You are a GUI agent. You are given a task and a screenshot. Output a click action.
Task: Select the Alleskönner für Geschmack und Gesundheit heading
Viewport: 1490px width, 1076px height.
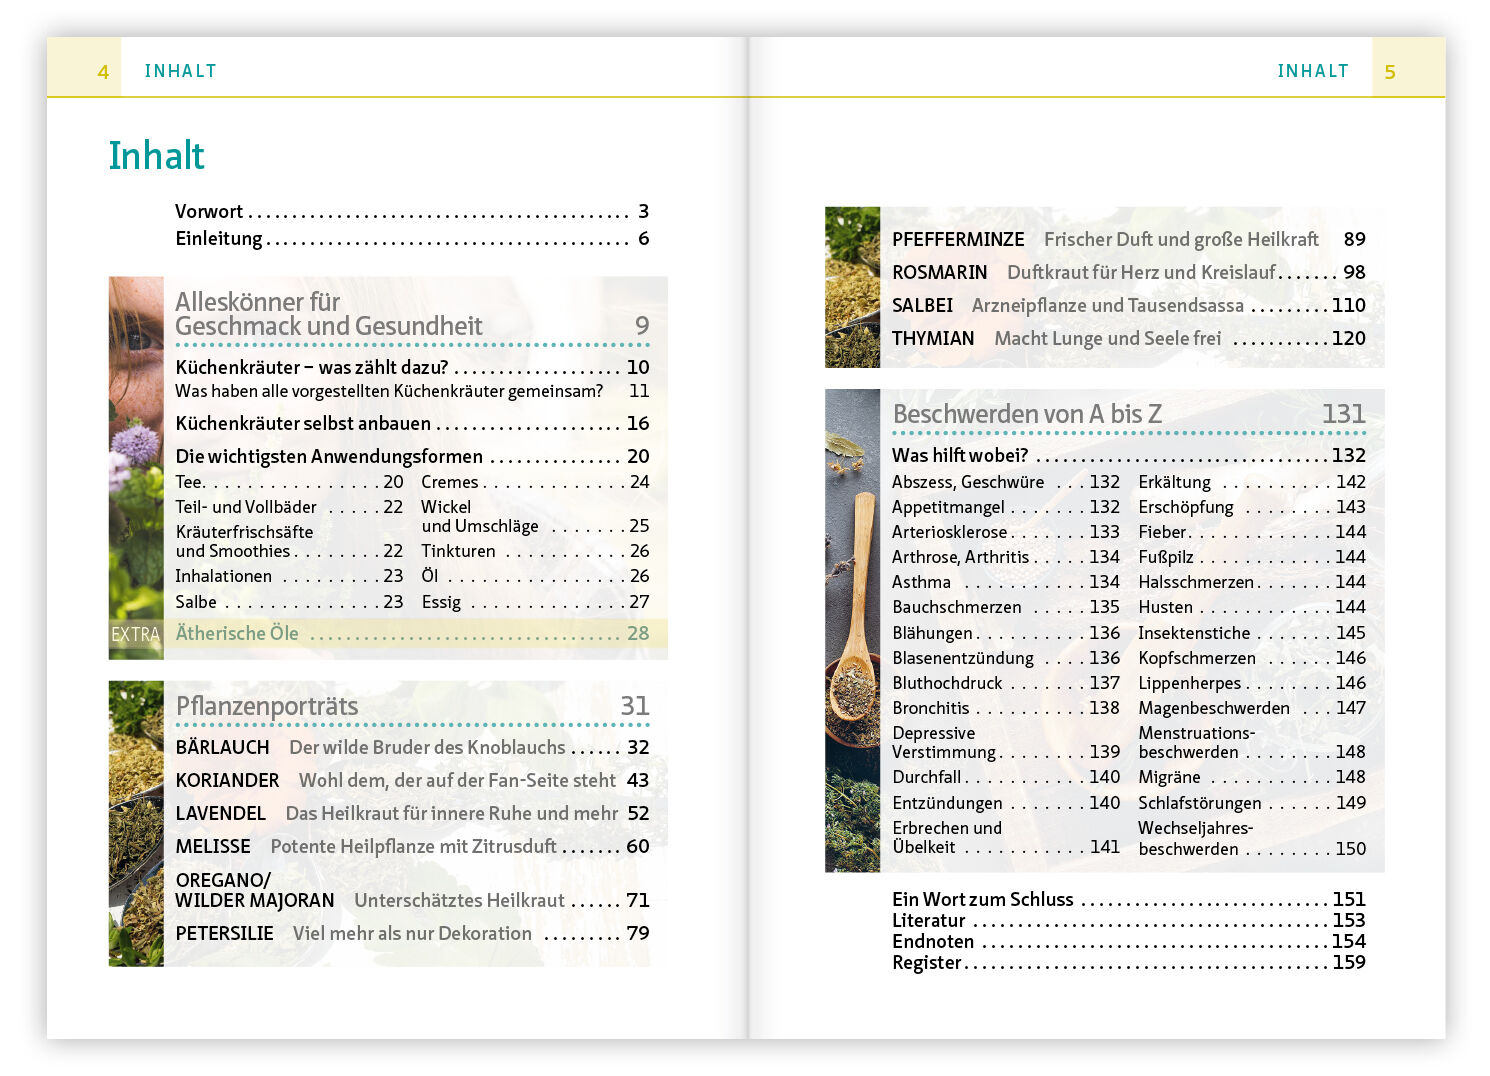point(328,314)
